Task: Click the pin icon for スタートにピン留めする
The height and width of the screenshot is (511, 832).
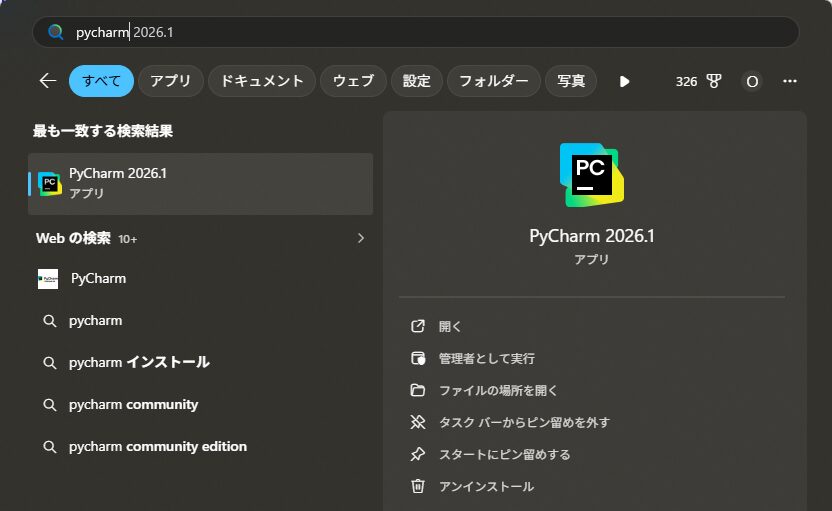Action: [418, 454]
